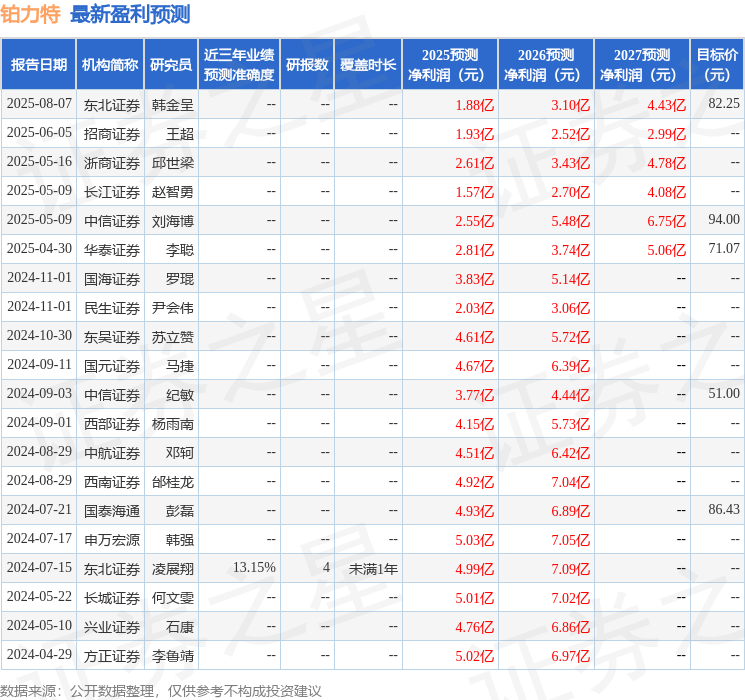Select analyst 苏立赞
This screenshot has height=700, width=745.
tap(172, 337)
